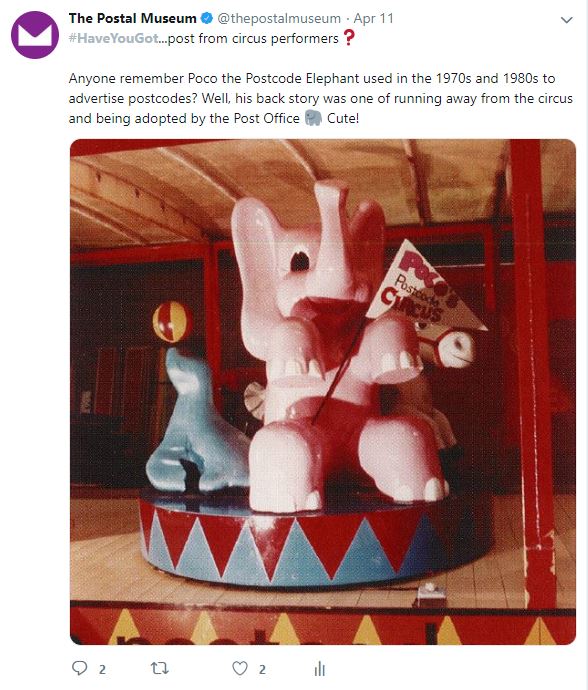Image resolution: width=588 pixels, height=690 pixels.
Task: Click the red question mark emoji
Action: pyautogui.click(x=349, y=37)
